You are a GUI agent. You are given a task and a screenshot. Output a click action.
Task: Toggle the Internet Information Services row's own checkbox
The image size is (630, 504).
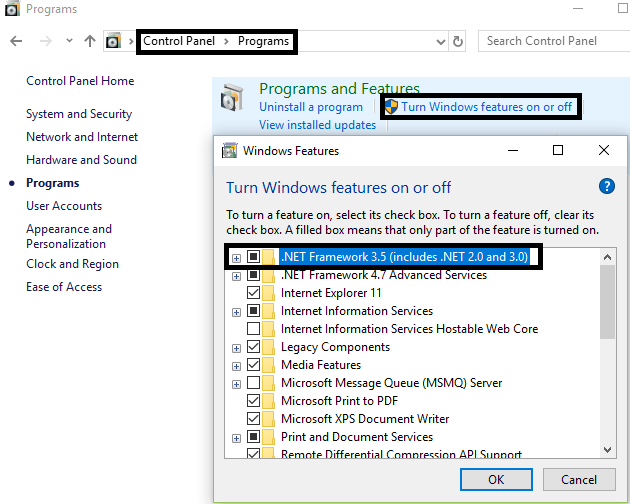[254, 311]
